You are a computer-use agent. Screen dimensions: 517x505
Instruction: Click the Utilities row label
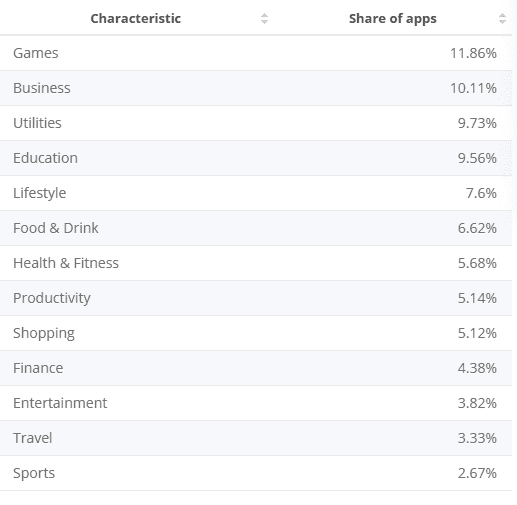pos(37,123)
